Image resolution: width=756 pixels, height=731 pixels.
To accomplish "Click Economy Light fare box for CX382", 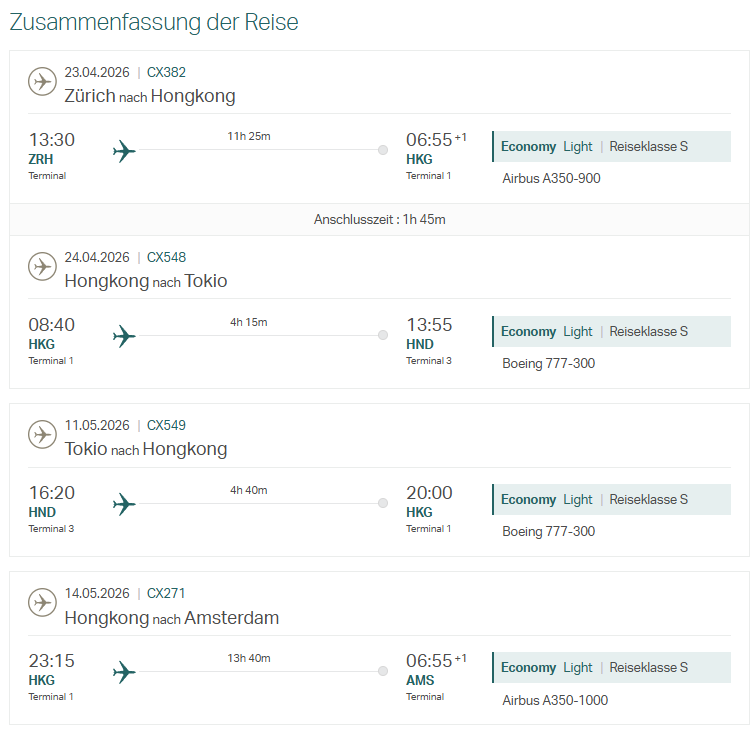I will [611, 147].
